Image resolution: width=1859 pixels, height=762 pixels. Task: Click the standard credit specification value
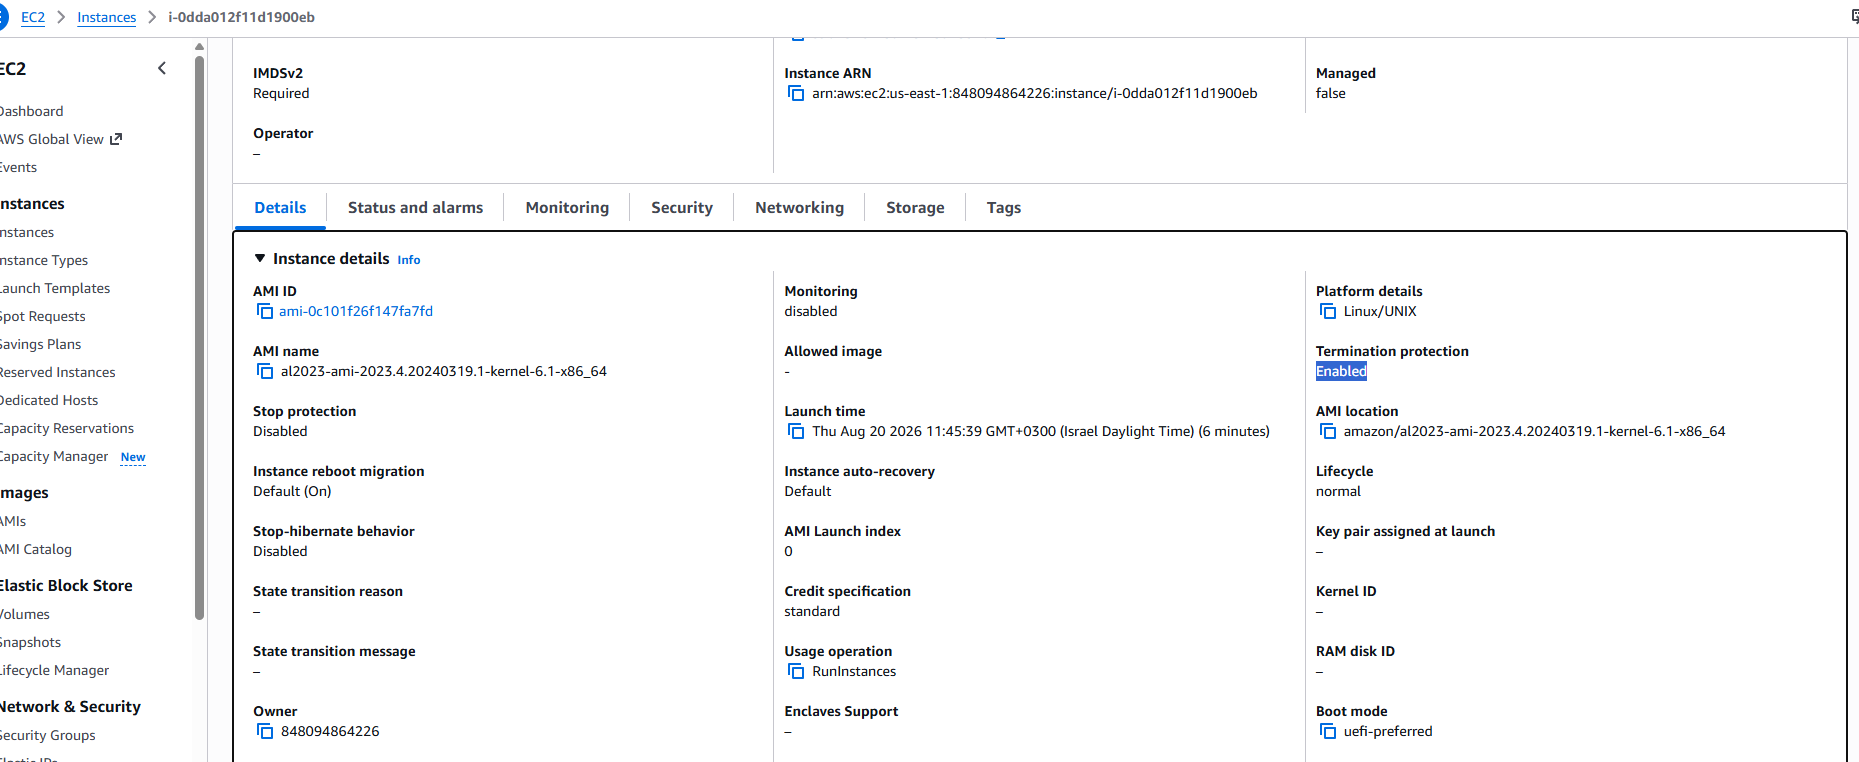812,611
